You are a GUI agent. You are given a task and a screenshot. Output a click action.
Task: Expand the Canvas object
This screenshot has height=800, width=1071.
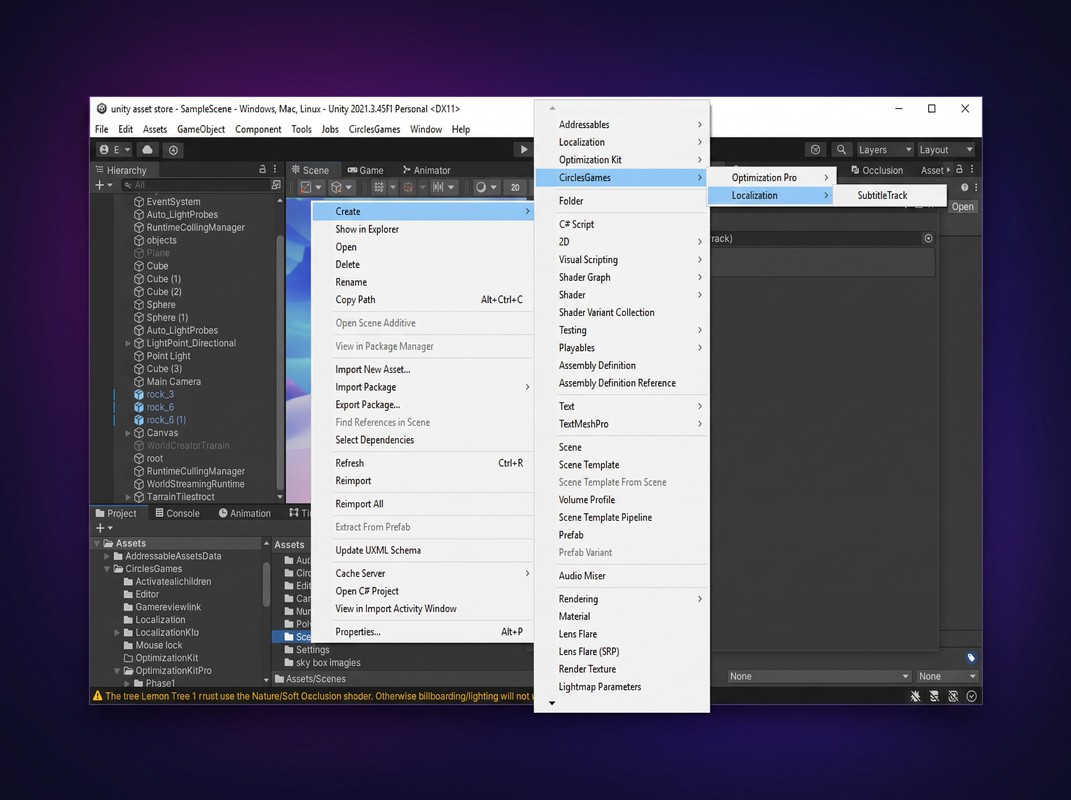pos(128,433)
